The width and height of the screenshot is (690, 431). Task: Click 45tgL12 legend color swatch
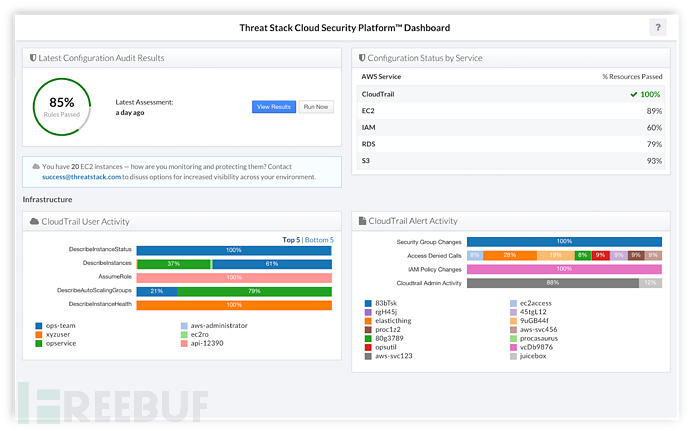tap(513, 312)
